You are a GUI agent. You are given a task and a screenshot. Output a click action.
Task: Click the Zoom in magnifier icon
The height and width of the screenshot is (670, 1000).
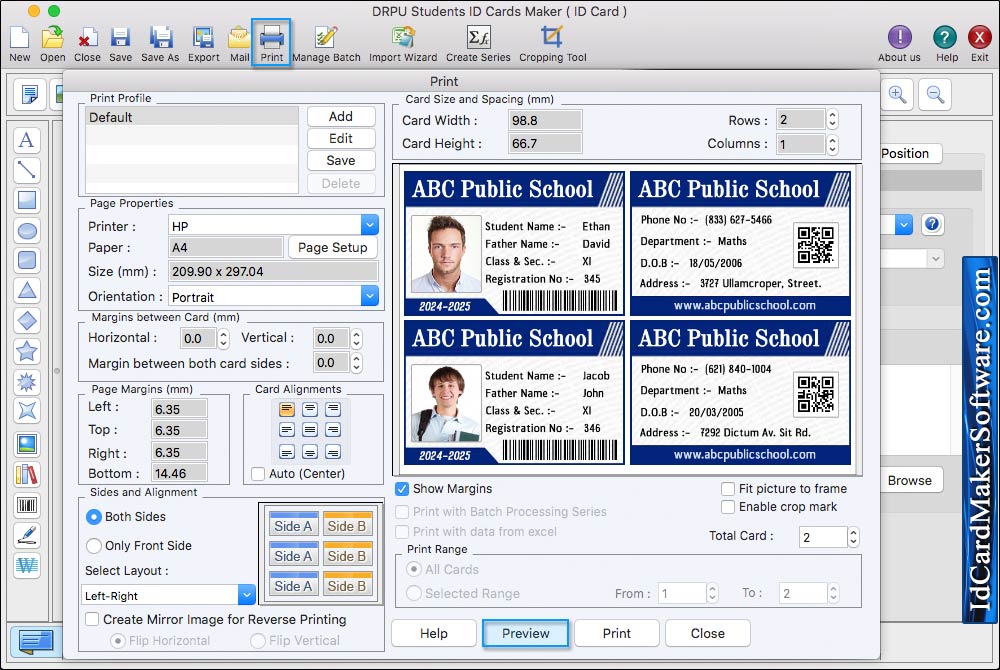point(897,94)
